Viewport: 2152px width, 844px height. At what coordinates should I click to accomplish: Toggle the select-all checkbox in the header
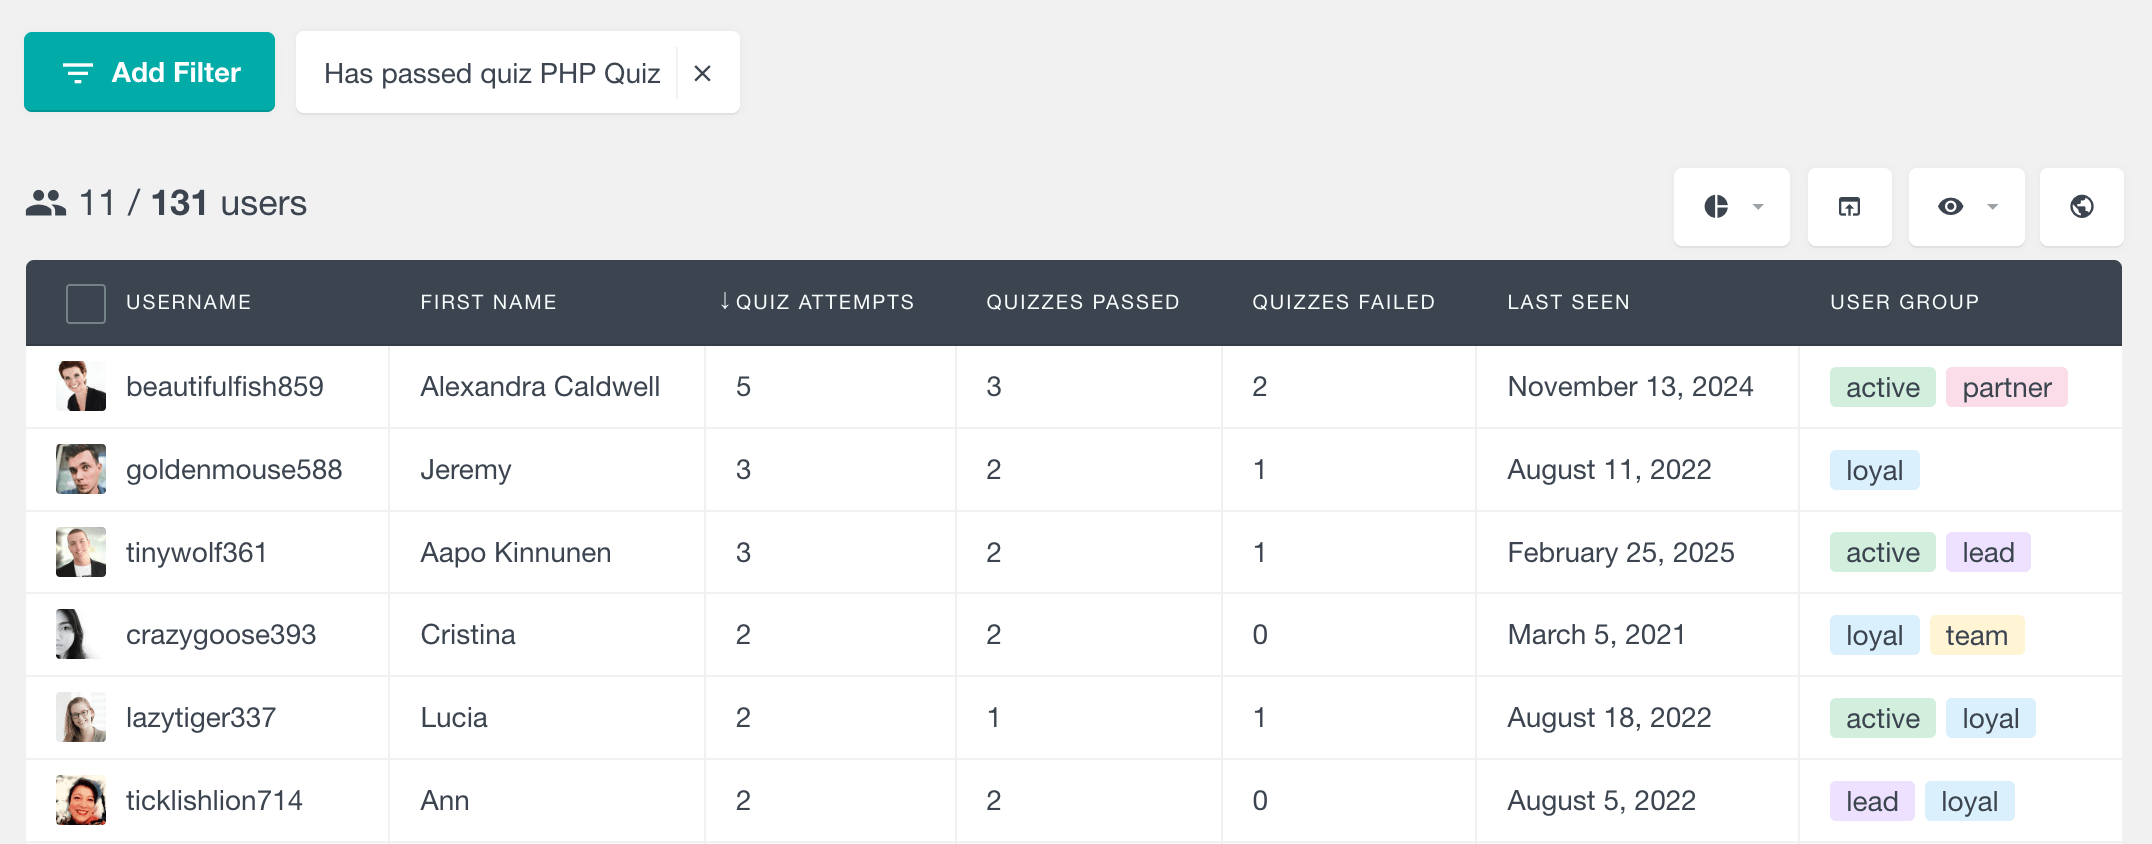tap(85, 303)
